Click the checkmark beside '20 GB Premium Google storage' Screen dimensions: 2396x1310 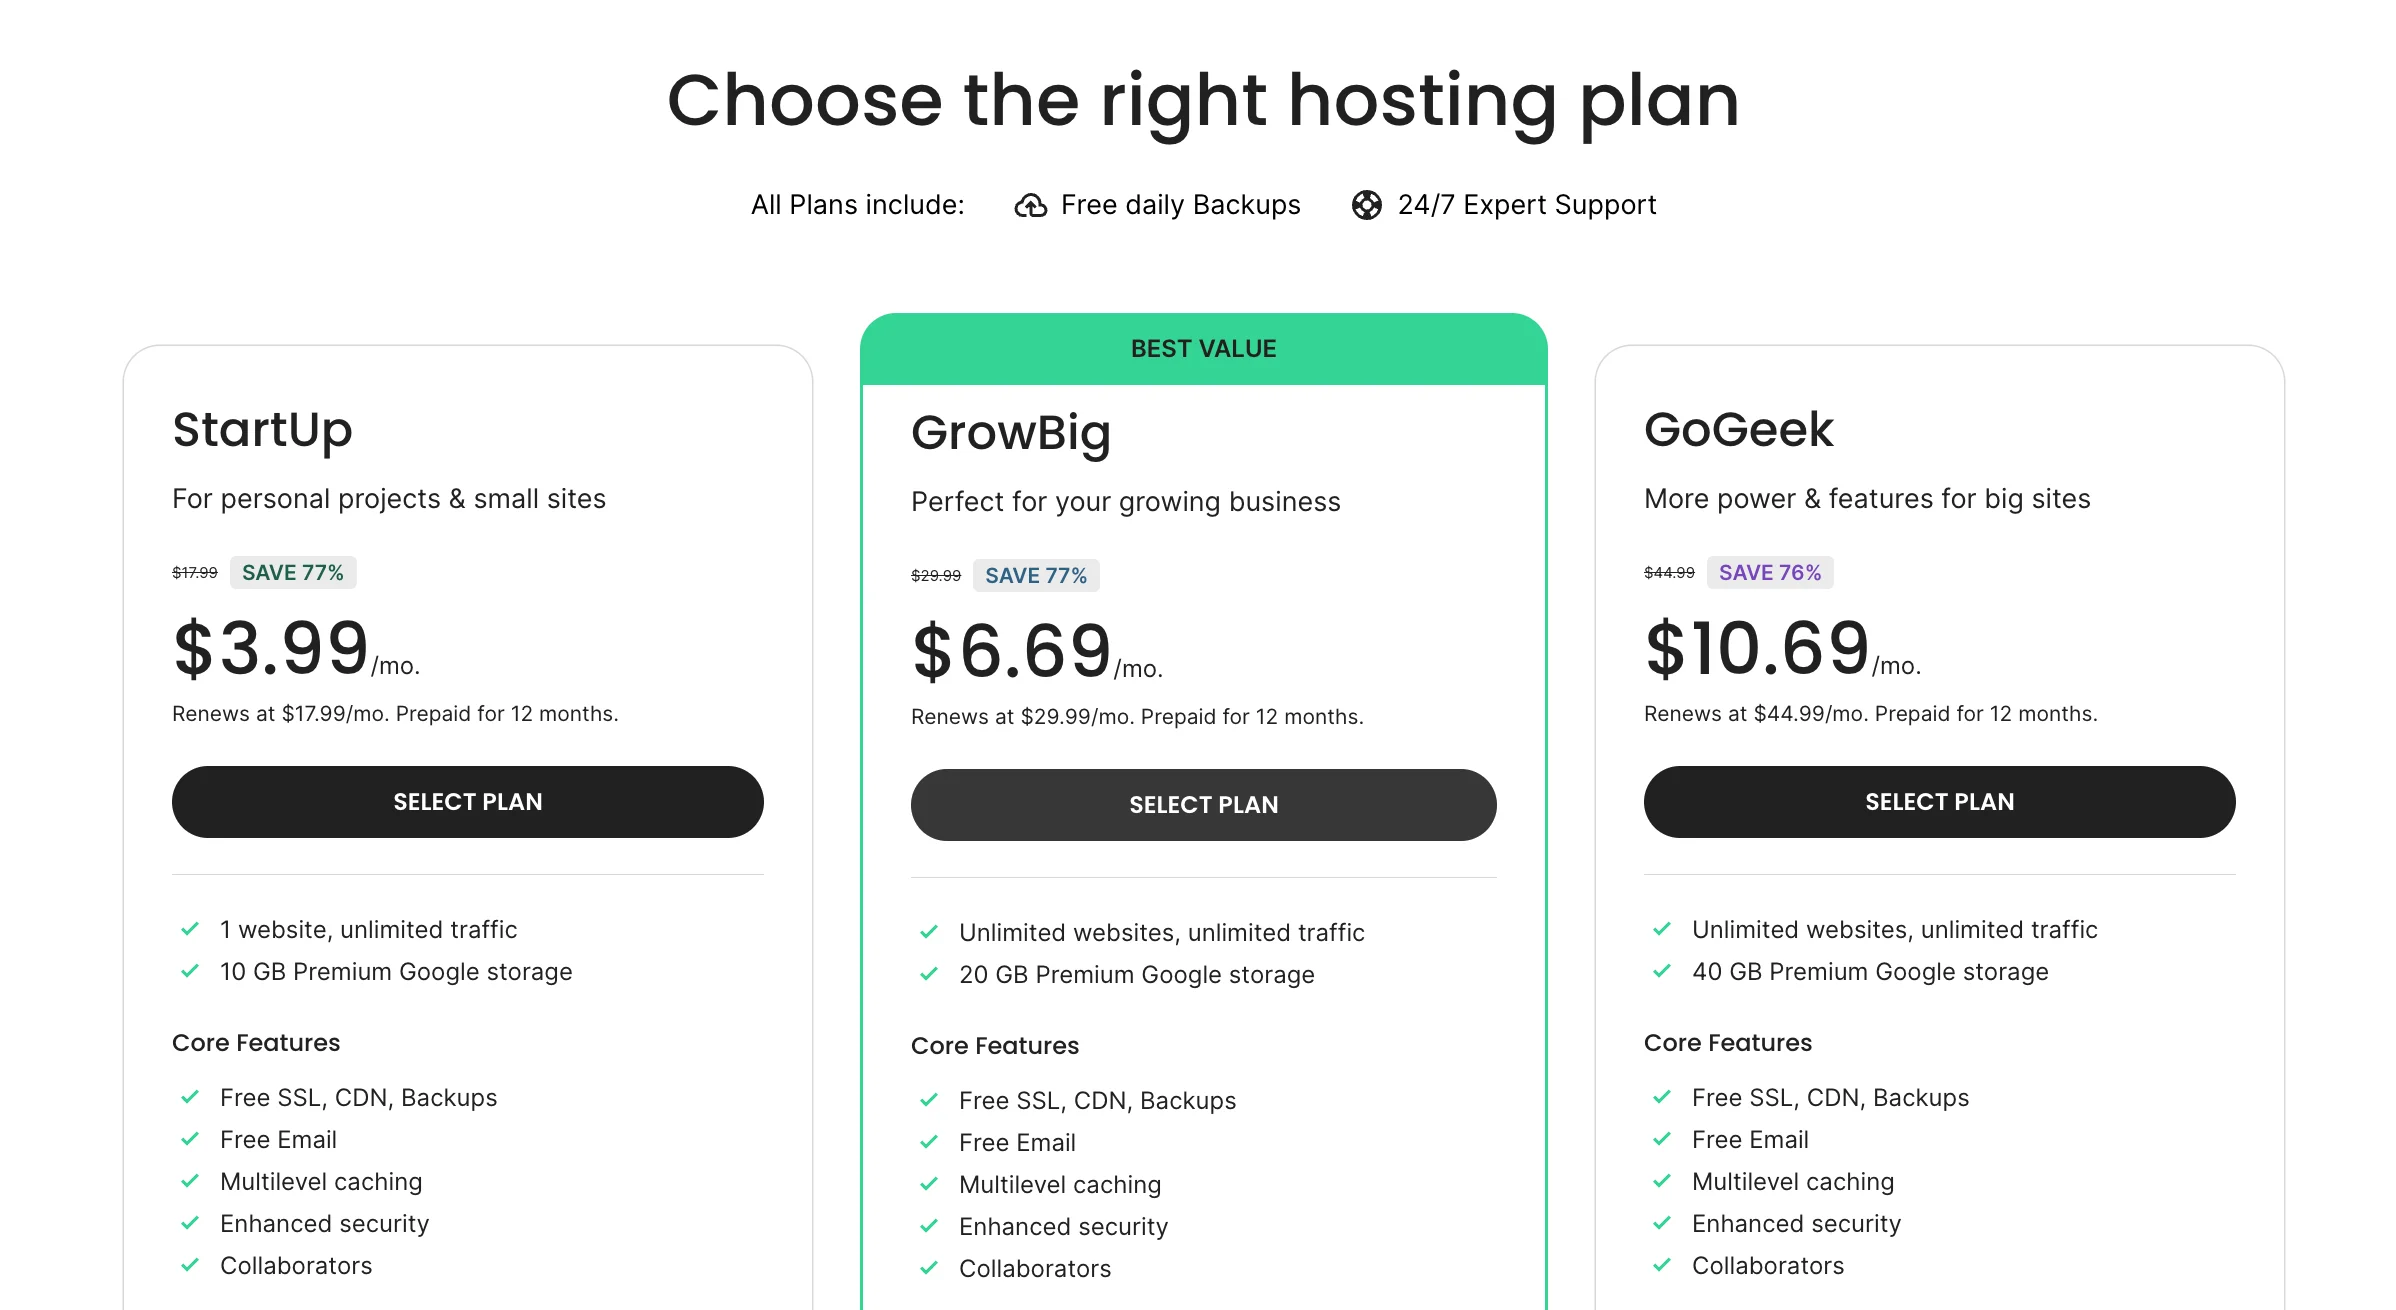click(929, 974)
